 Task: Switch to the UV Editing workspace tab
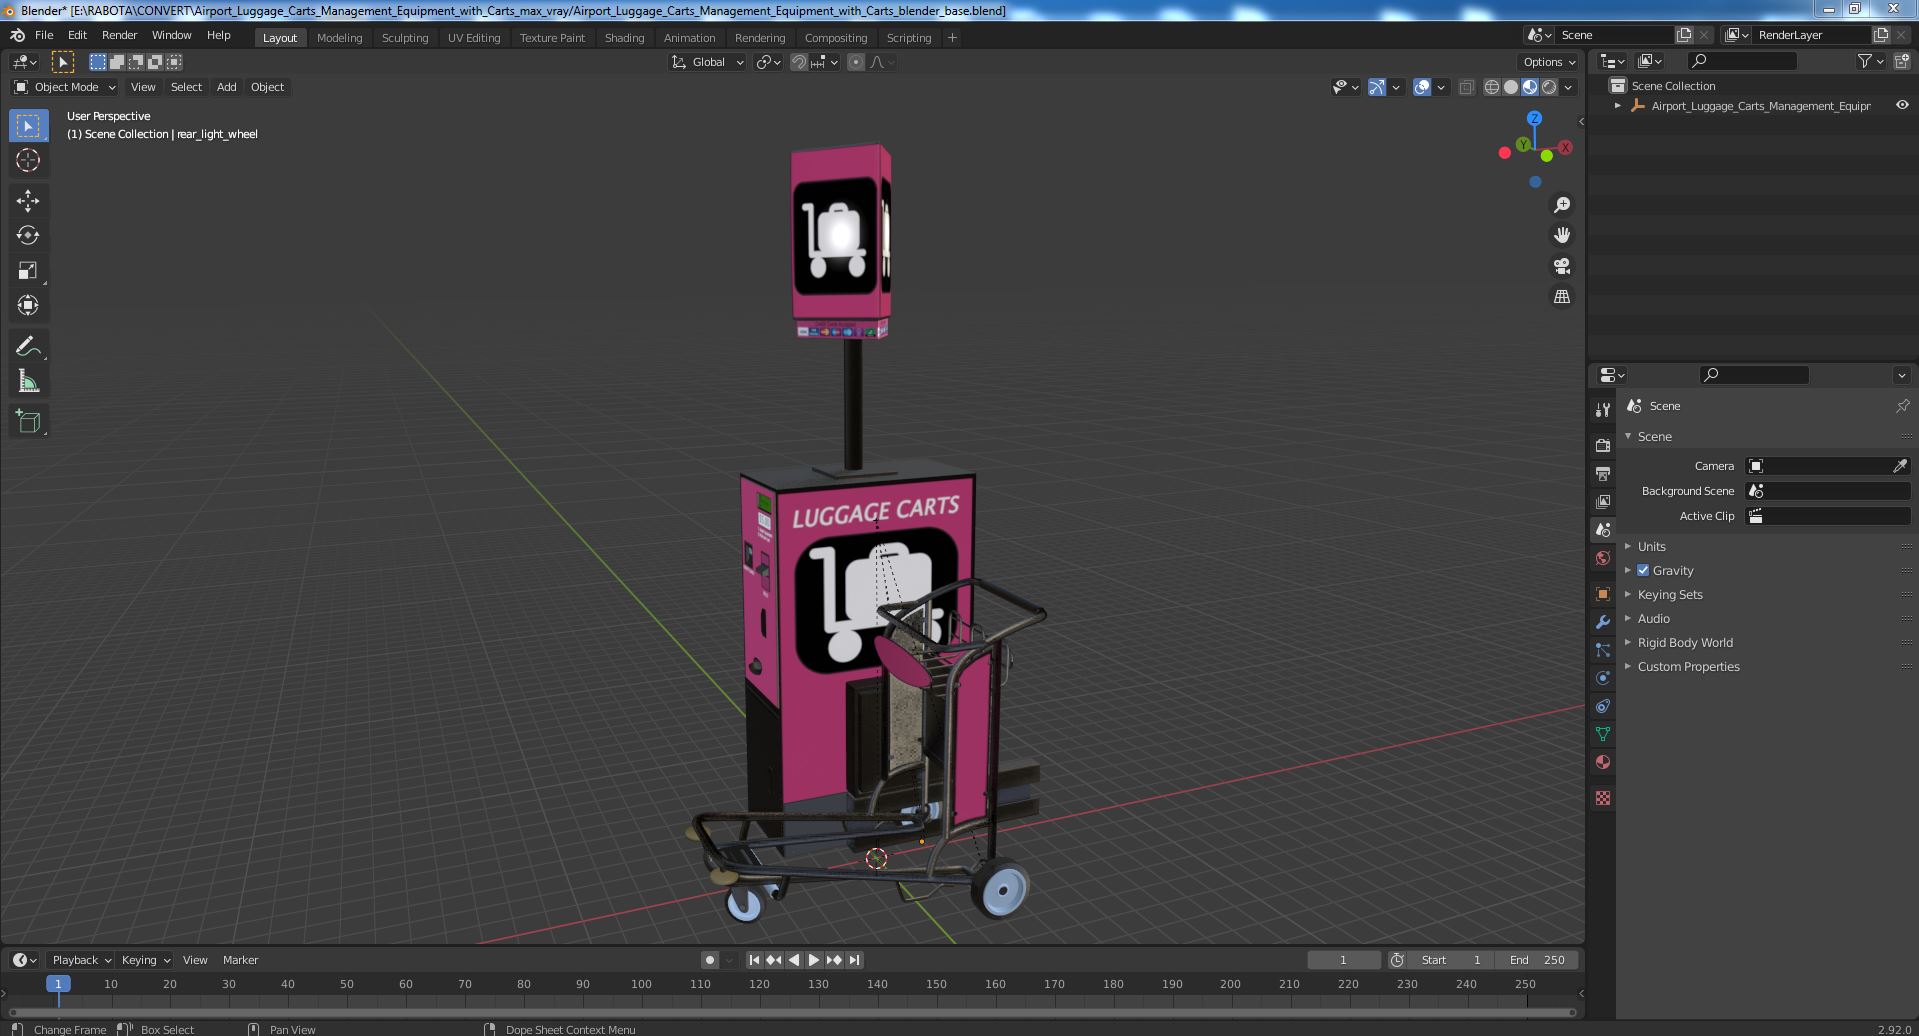click(x=473, y=38)
